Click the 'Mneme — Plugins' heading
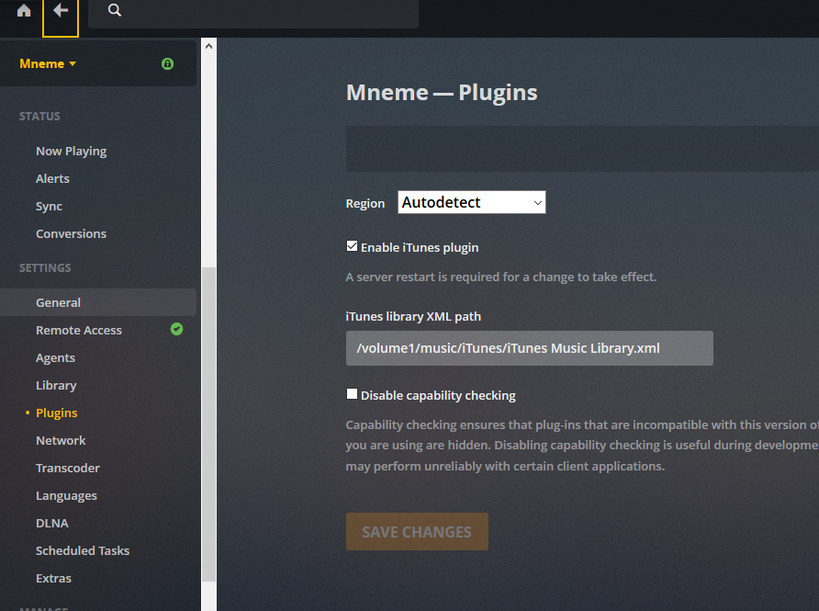This screenshot has height=611, width=819. pos(441,92)
